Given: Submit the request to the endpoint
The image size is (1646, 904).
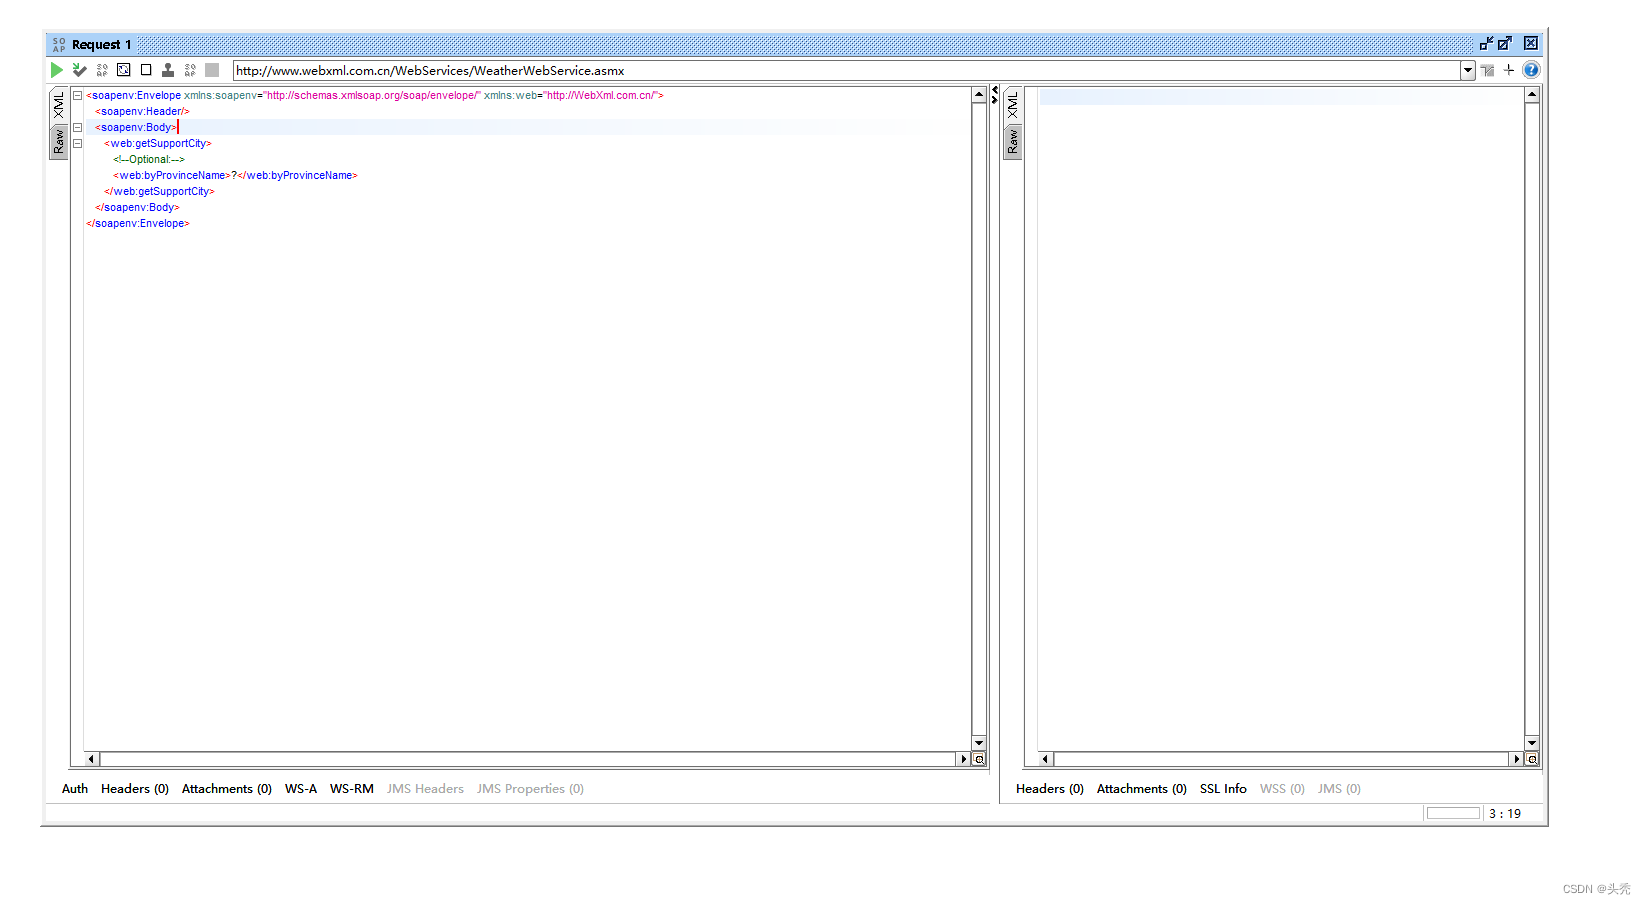Looking at the screenshot, I should pyautogui.click(x=57, y=70).
